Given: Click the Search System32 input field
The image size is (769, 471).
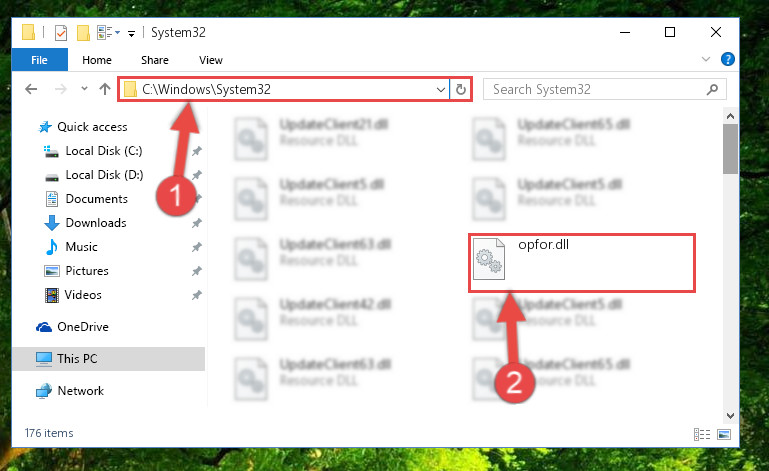Looking at the screenshot, I should tap(596, 89).
